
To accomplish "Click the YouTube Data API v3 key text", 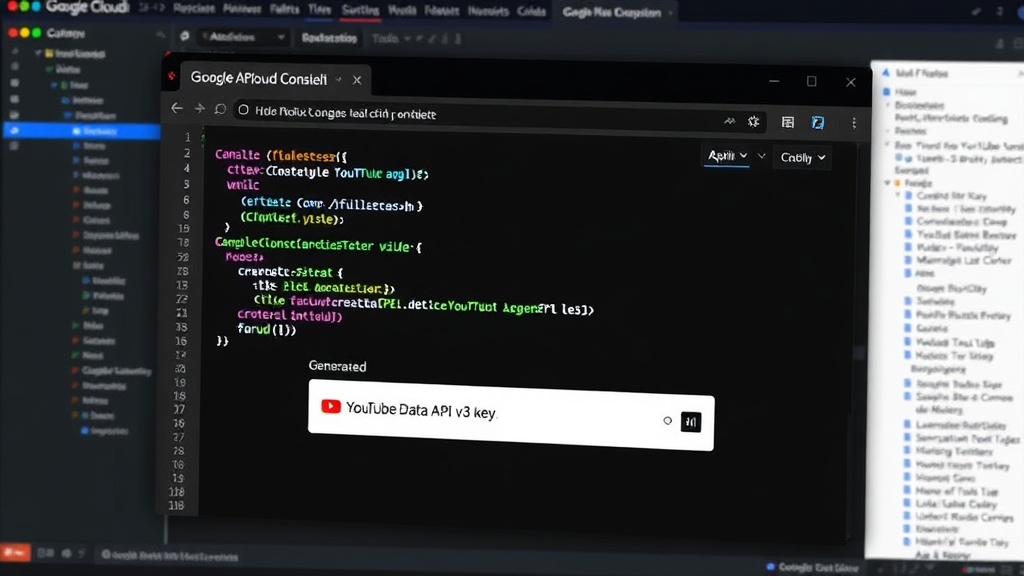I will coord(421,410).
